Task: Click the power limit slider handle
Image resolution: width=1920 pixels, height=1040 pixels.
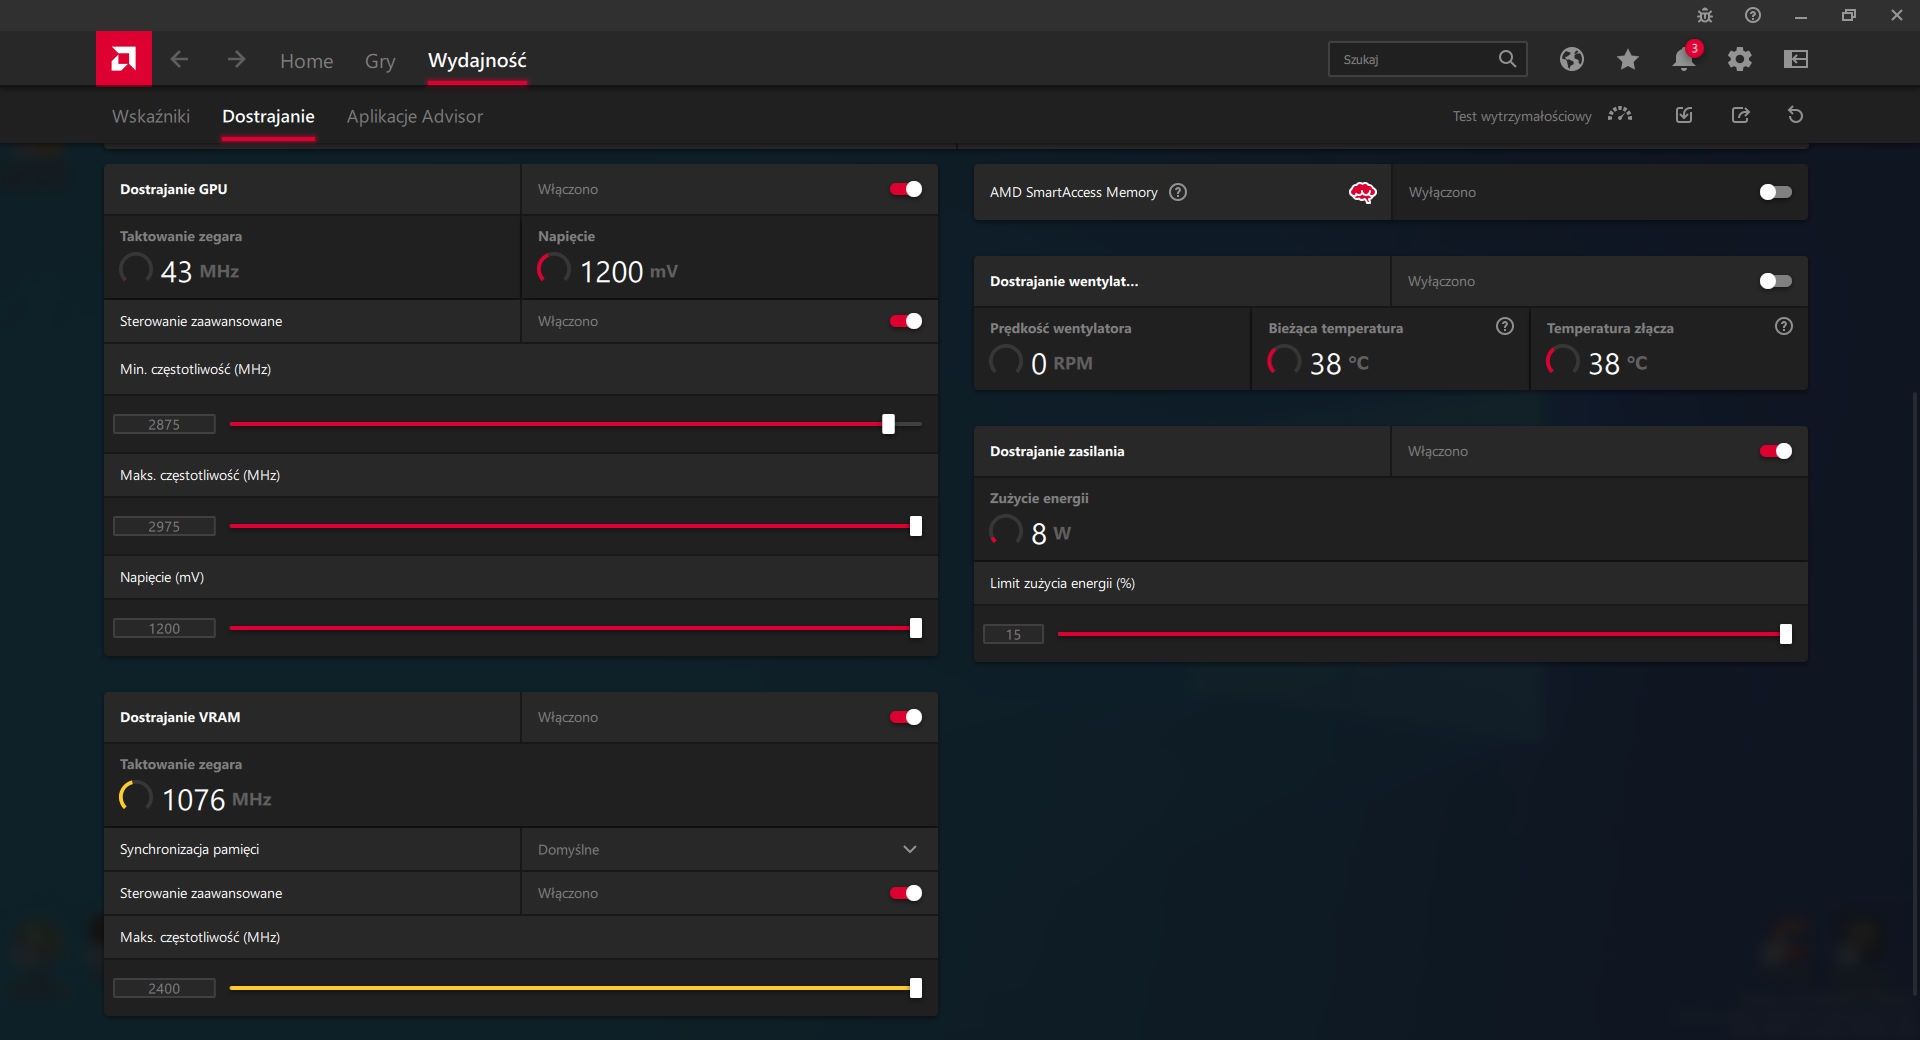Action: point(1786,634)
